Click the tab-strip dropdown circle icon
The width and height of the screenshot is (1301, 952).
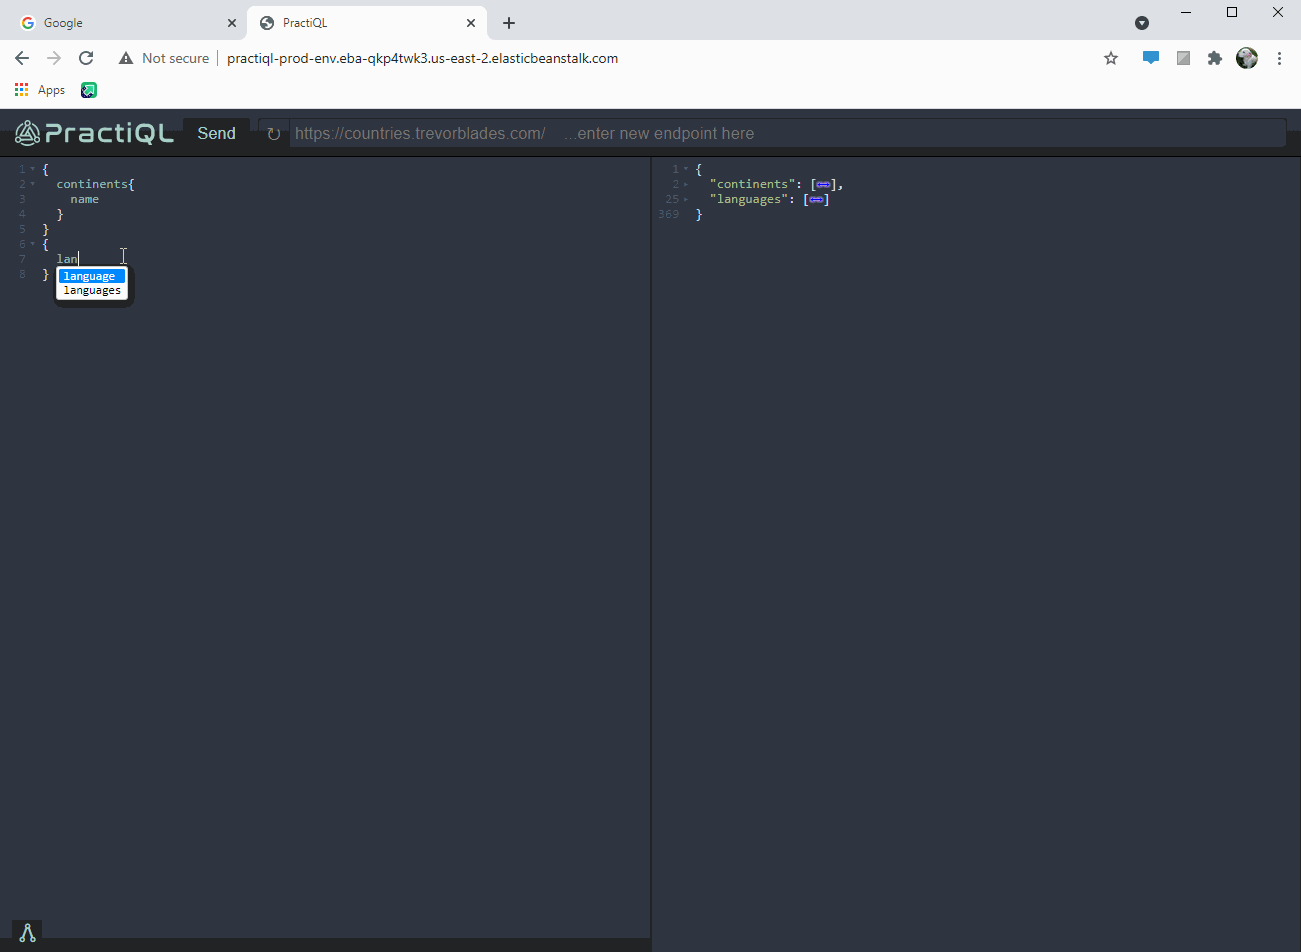(1142, 23)
